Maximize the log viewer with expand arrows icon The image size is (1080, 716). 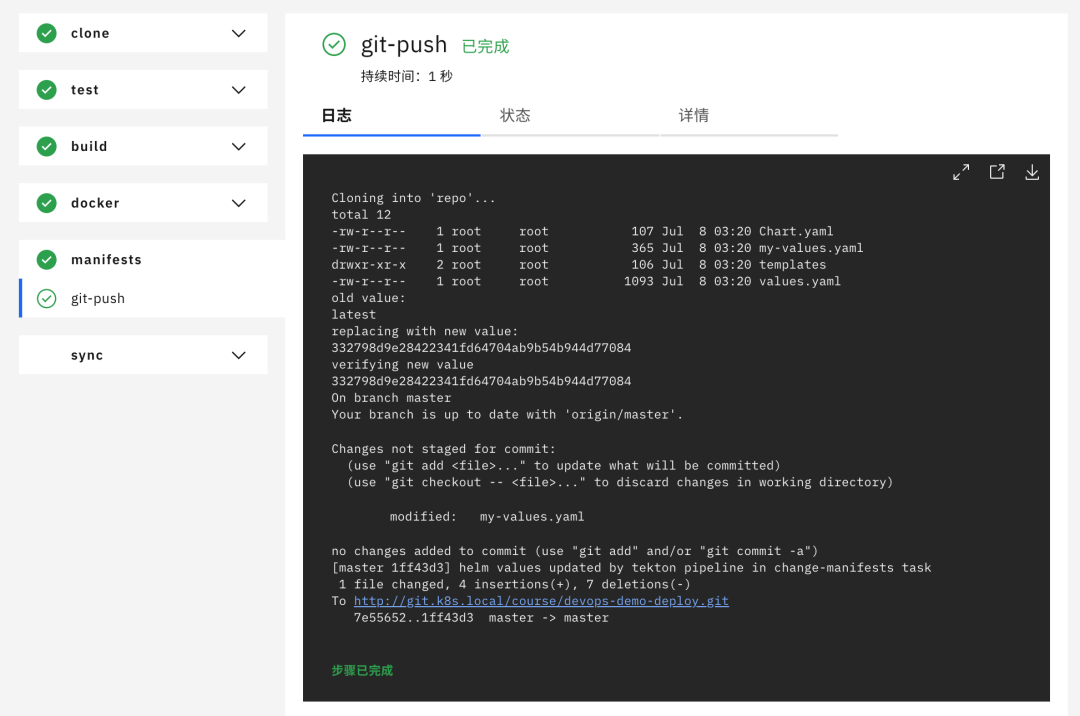point(961,172)
